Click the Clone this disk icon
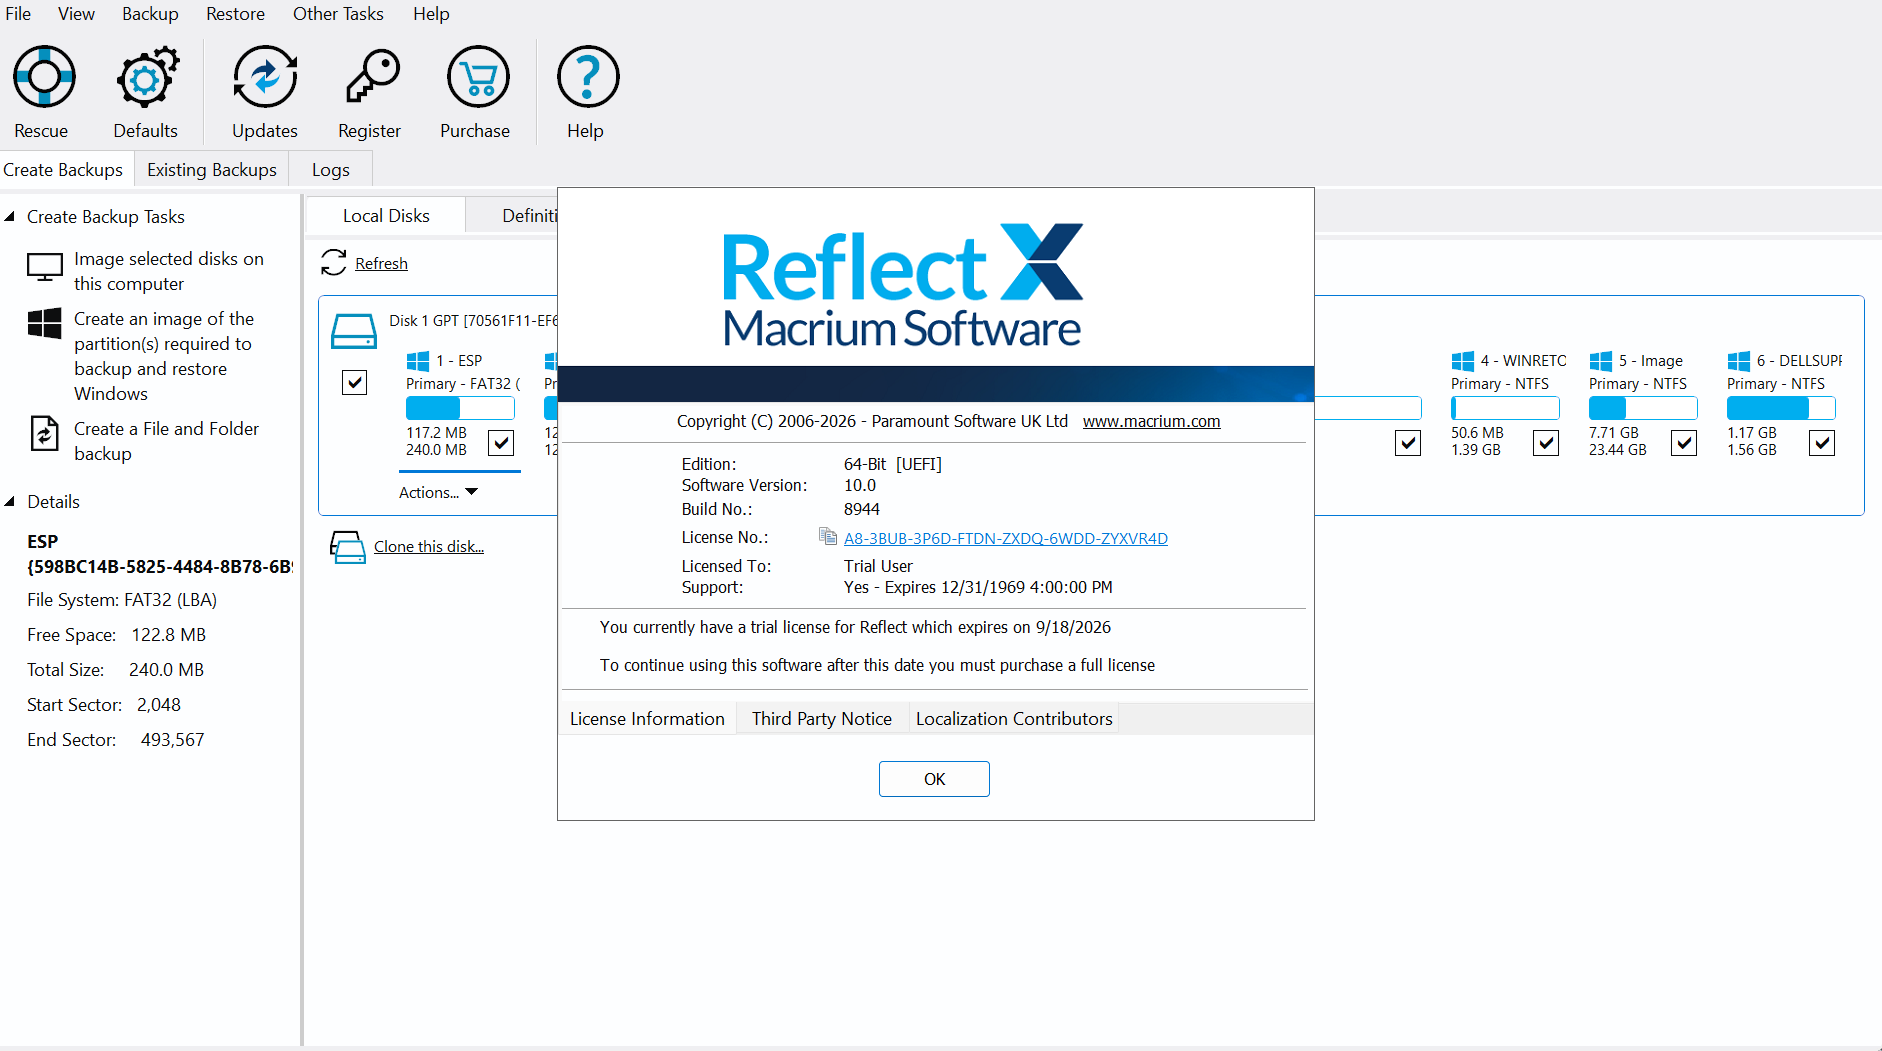The width and height of the screenshot is (1882, 1051). click(x=348, y=547)
